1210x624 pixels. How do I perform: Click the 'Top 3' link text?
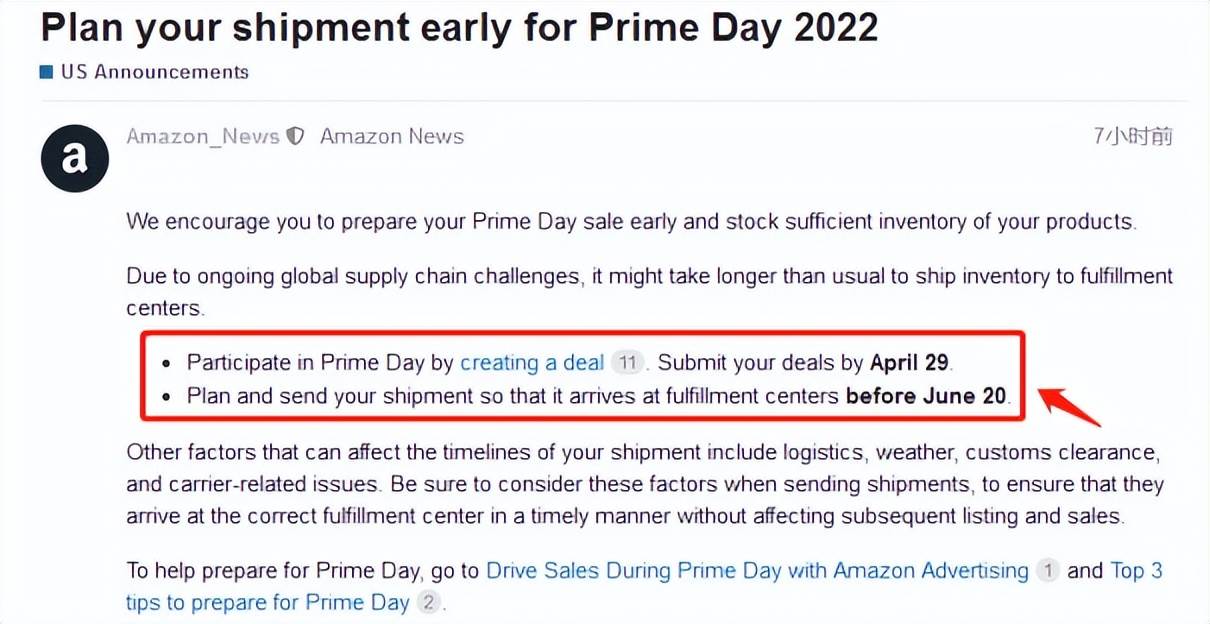(x=1137, y=571)
